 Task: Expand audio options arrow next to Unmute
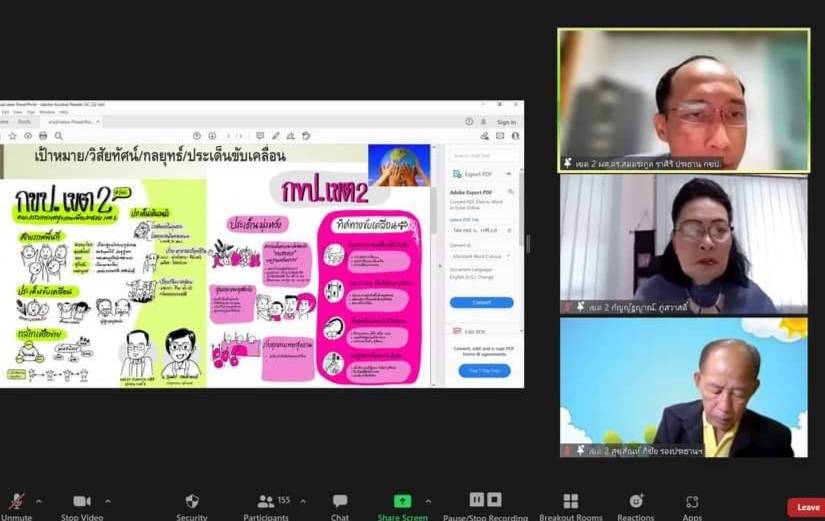coord(39,501)
